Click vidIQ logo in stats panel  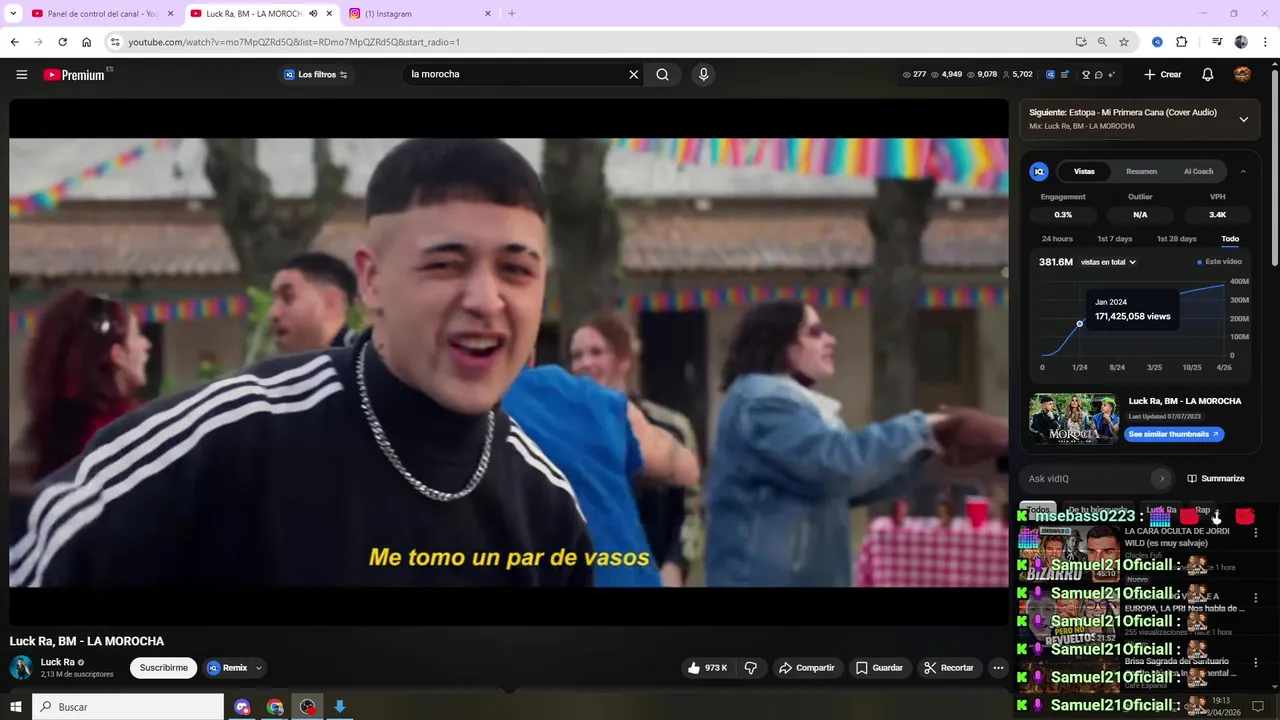1039,172
